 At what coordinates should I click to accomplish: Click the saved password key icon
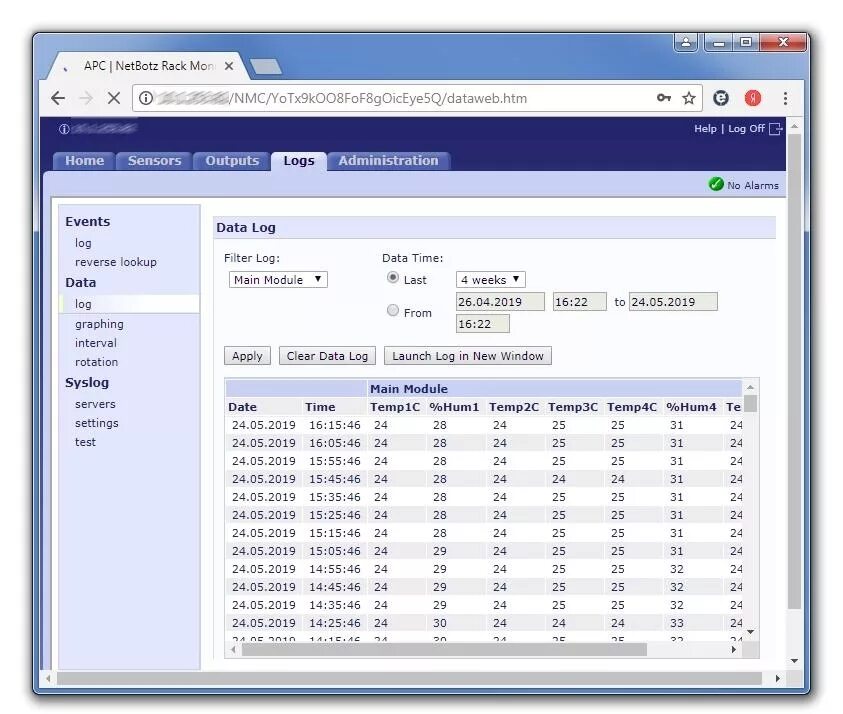[x=664, y=98]
